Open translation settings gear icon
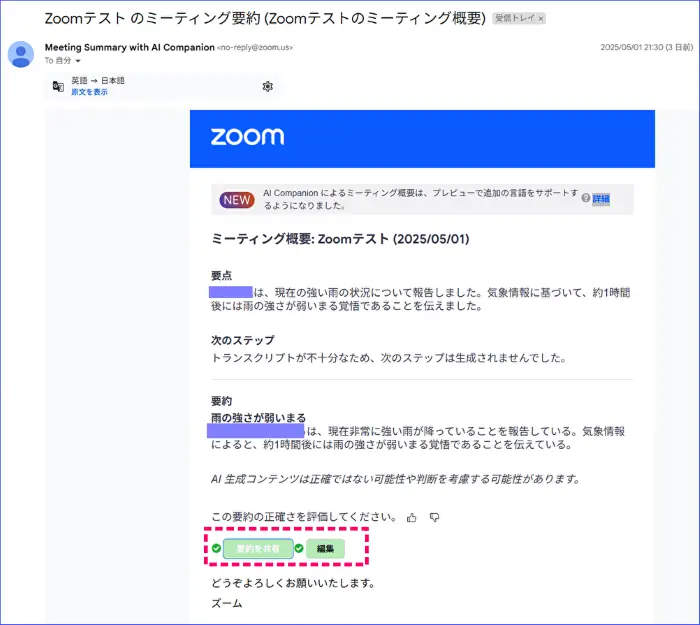 [x=267, y=86]
